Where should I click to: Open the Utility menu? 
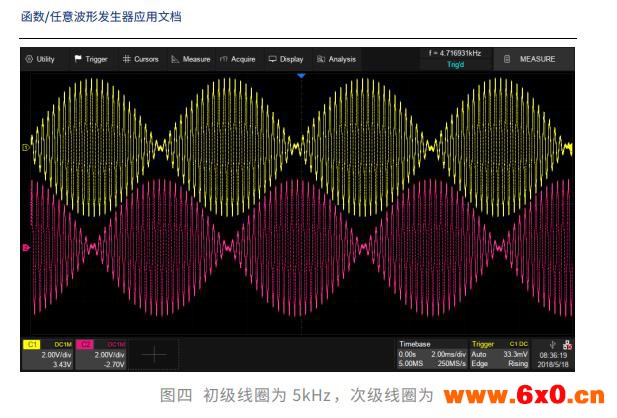(41, 59)
